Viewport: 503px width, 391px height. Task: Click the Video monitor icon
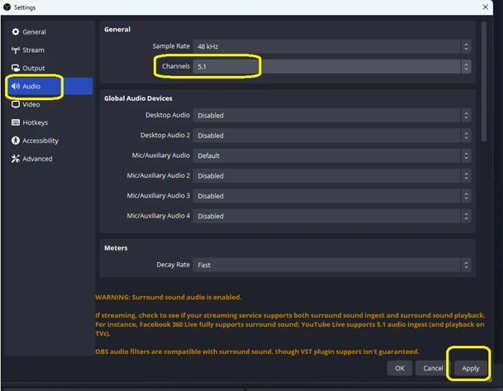15,104
